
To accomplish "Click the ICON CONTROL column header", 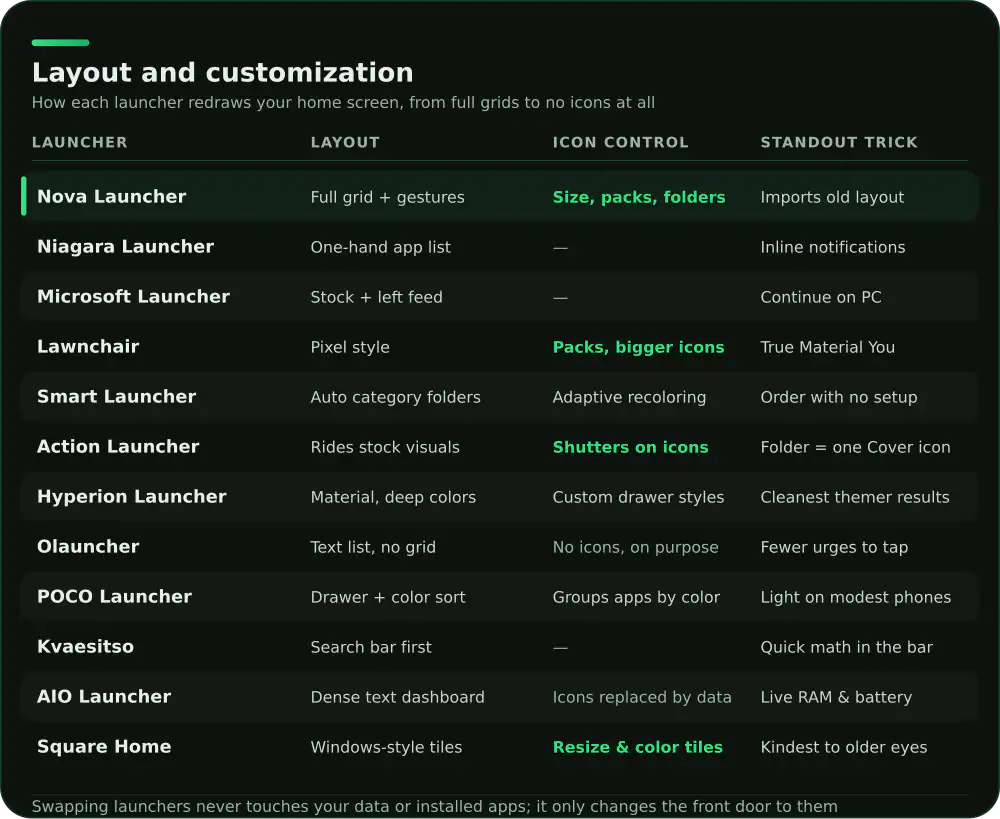I will (621, 142).
